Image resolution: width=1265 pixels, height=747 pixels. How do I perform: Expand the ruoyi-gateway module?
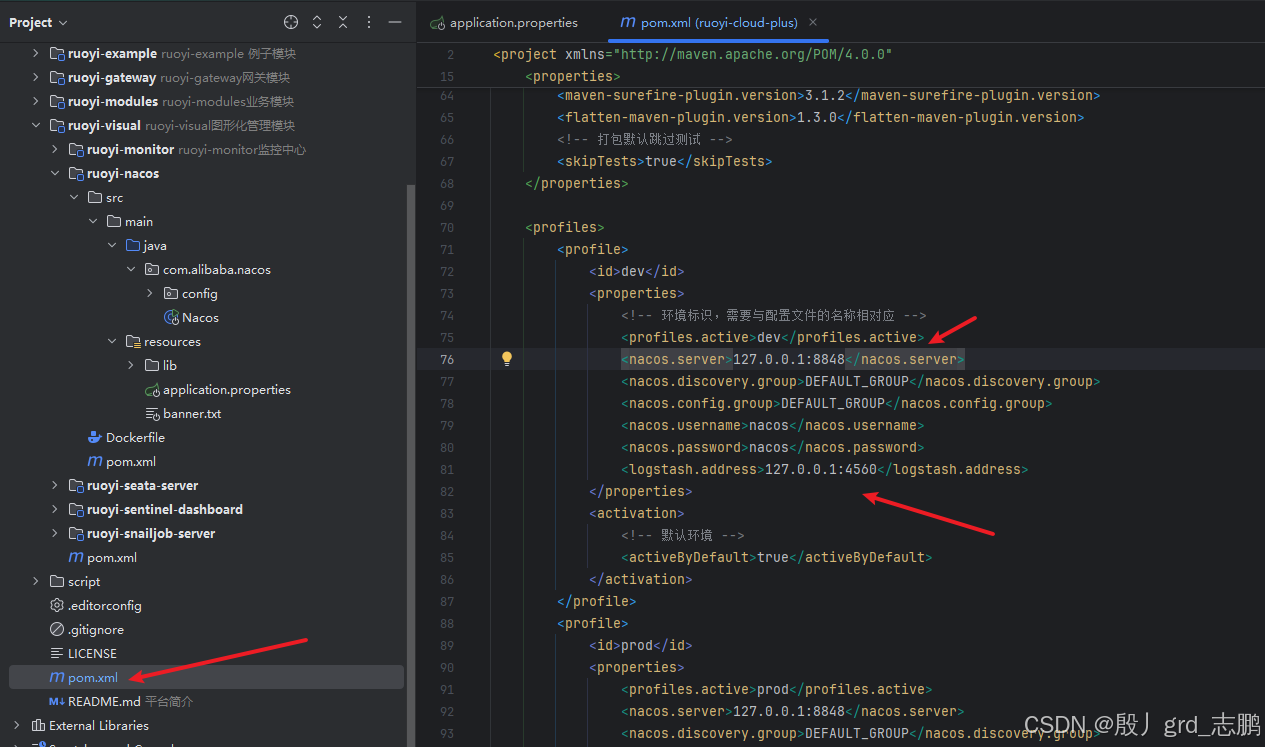37,77
